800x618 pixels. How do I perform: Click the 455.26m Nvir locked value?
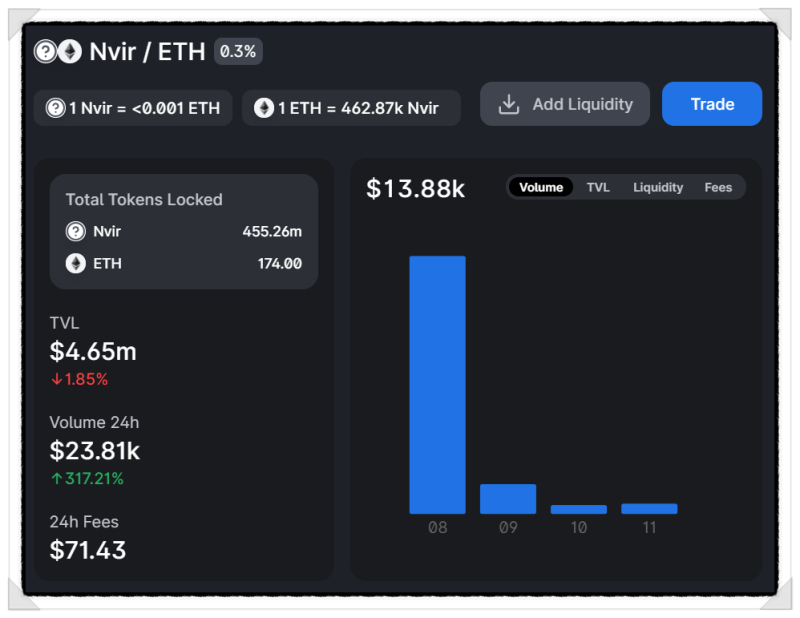pyautogui.click(x=272, y=231)
